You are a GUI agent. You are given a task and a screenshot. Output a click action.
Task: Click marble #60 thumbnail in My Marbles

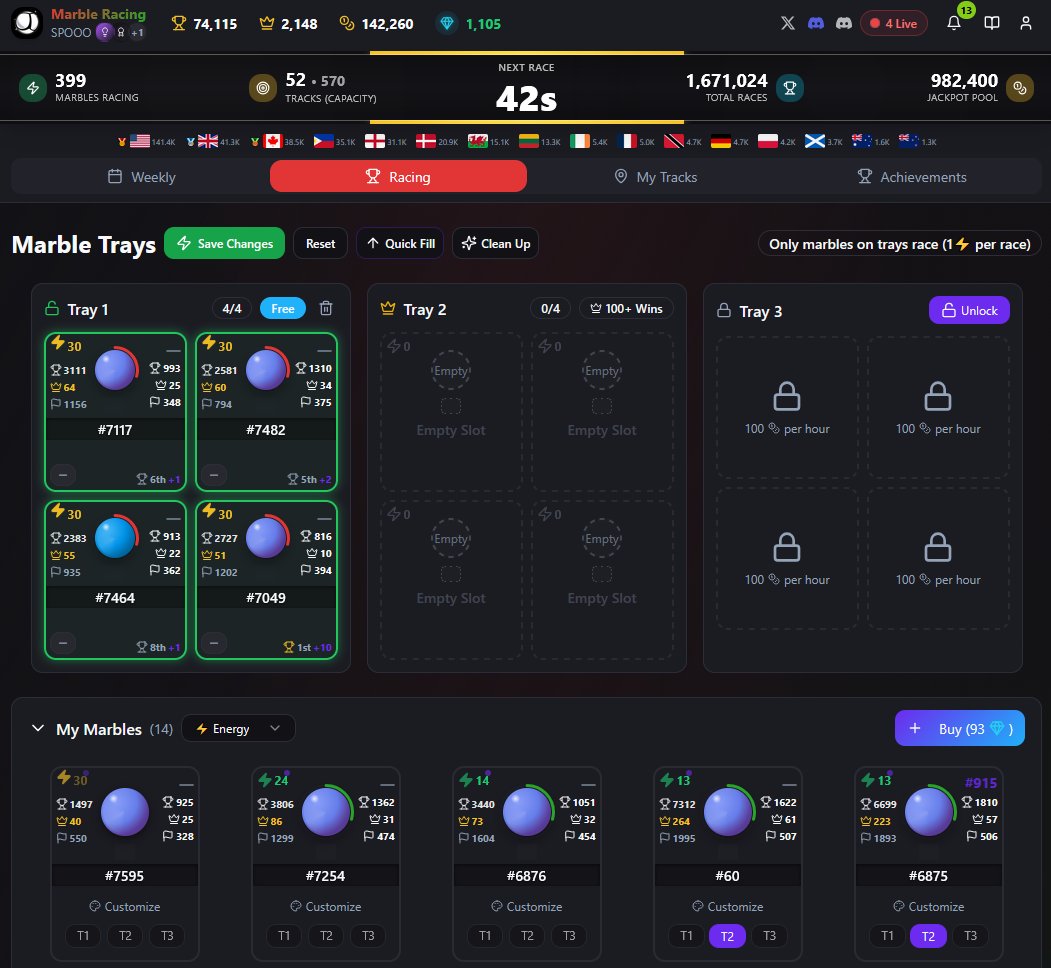(x=728, y=812)
